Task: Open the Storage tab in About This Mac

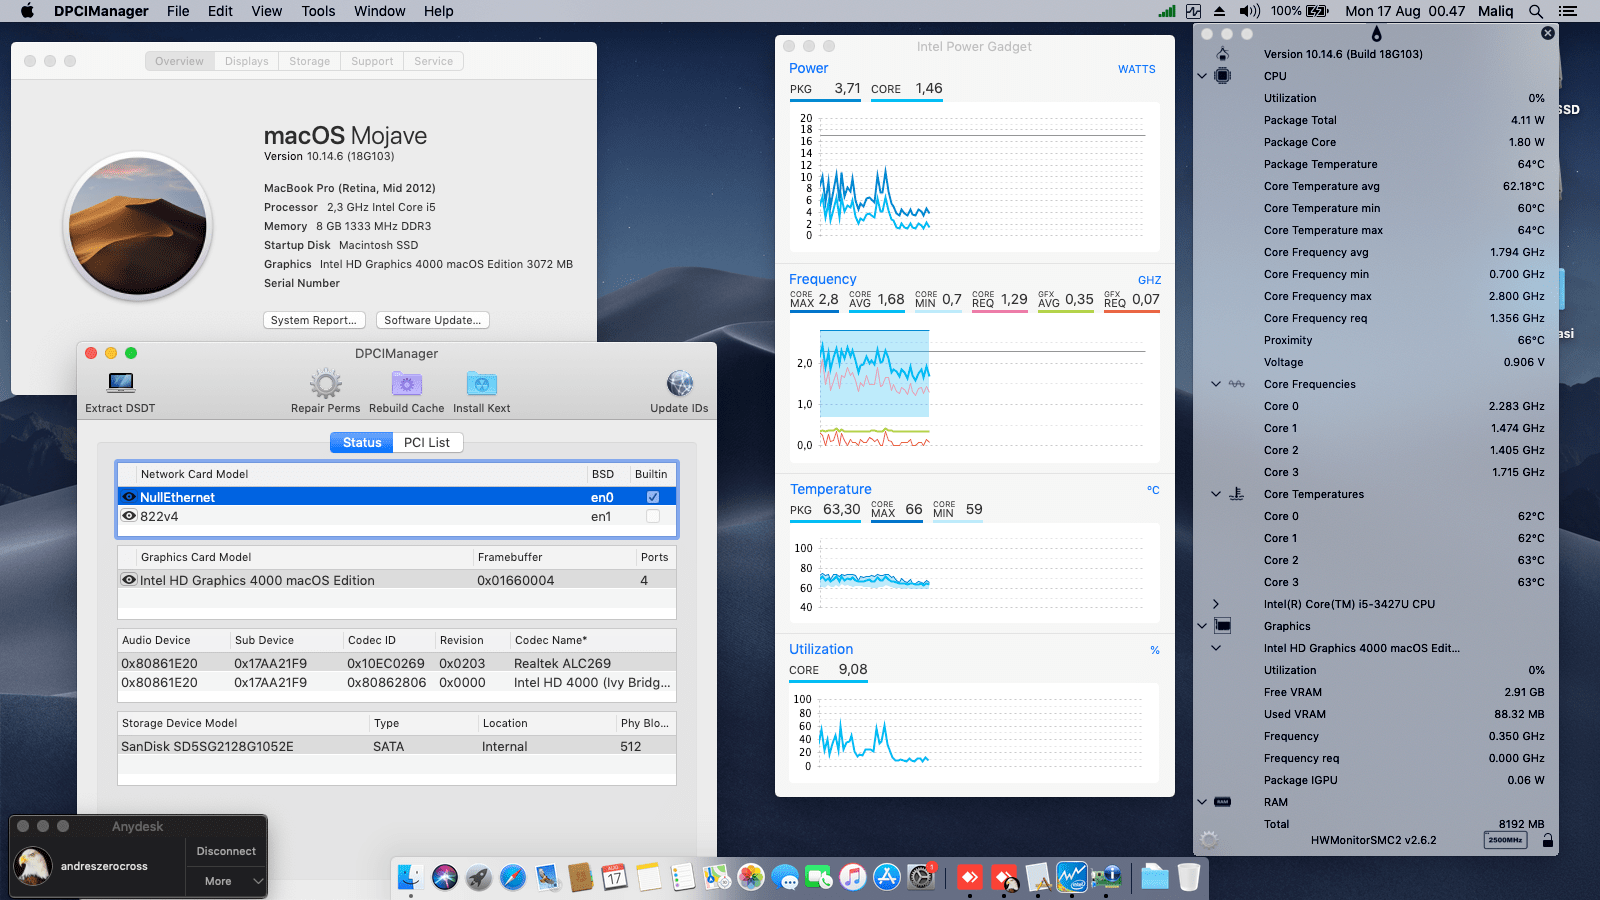Action: tap(309, 60)
